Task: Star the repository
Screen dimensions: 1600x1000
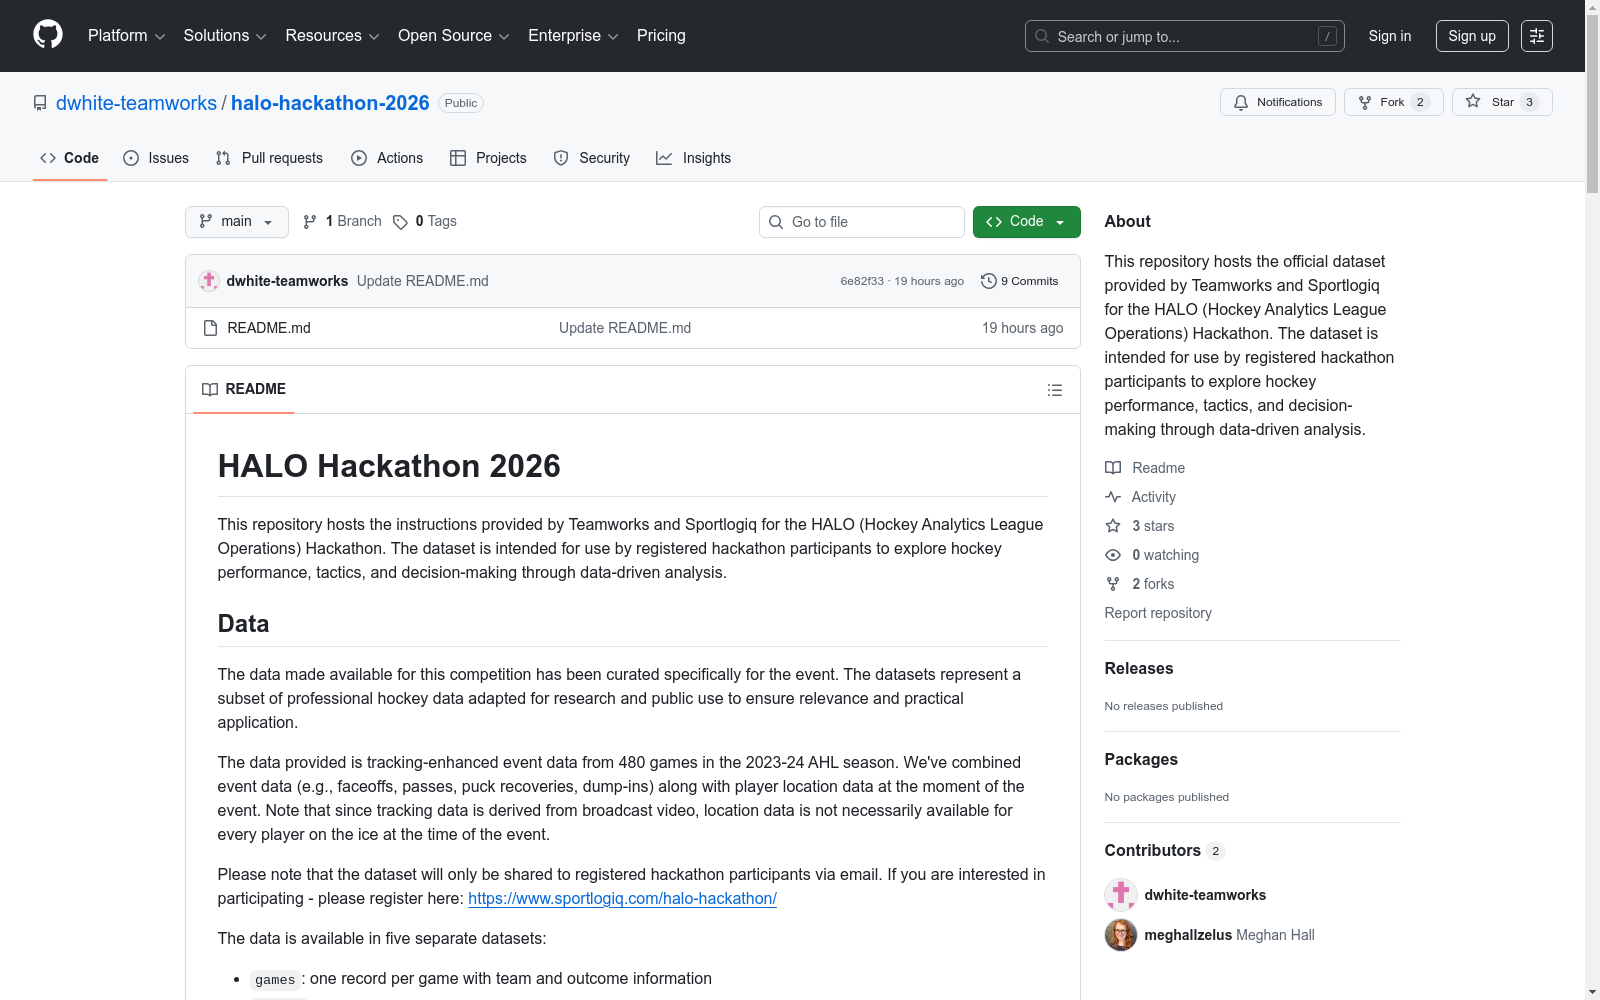Action: 1502,102
